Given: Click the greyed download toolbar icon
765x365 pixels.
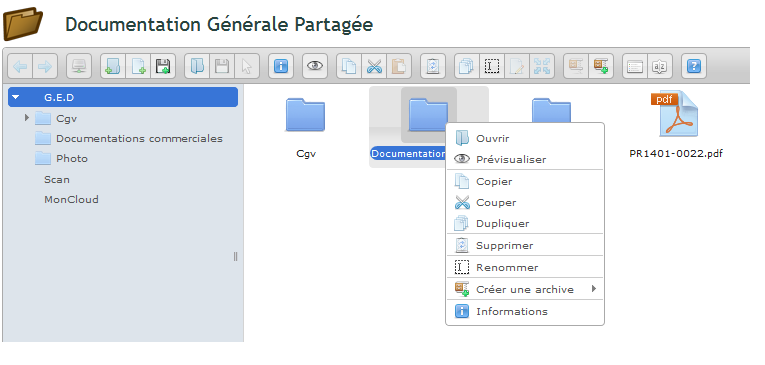Looking at the screenshot, I should tap(222, 66).
